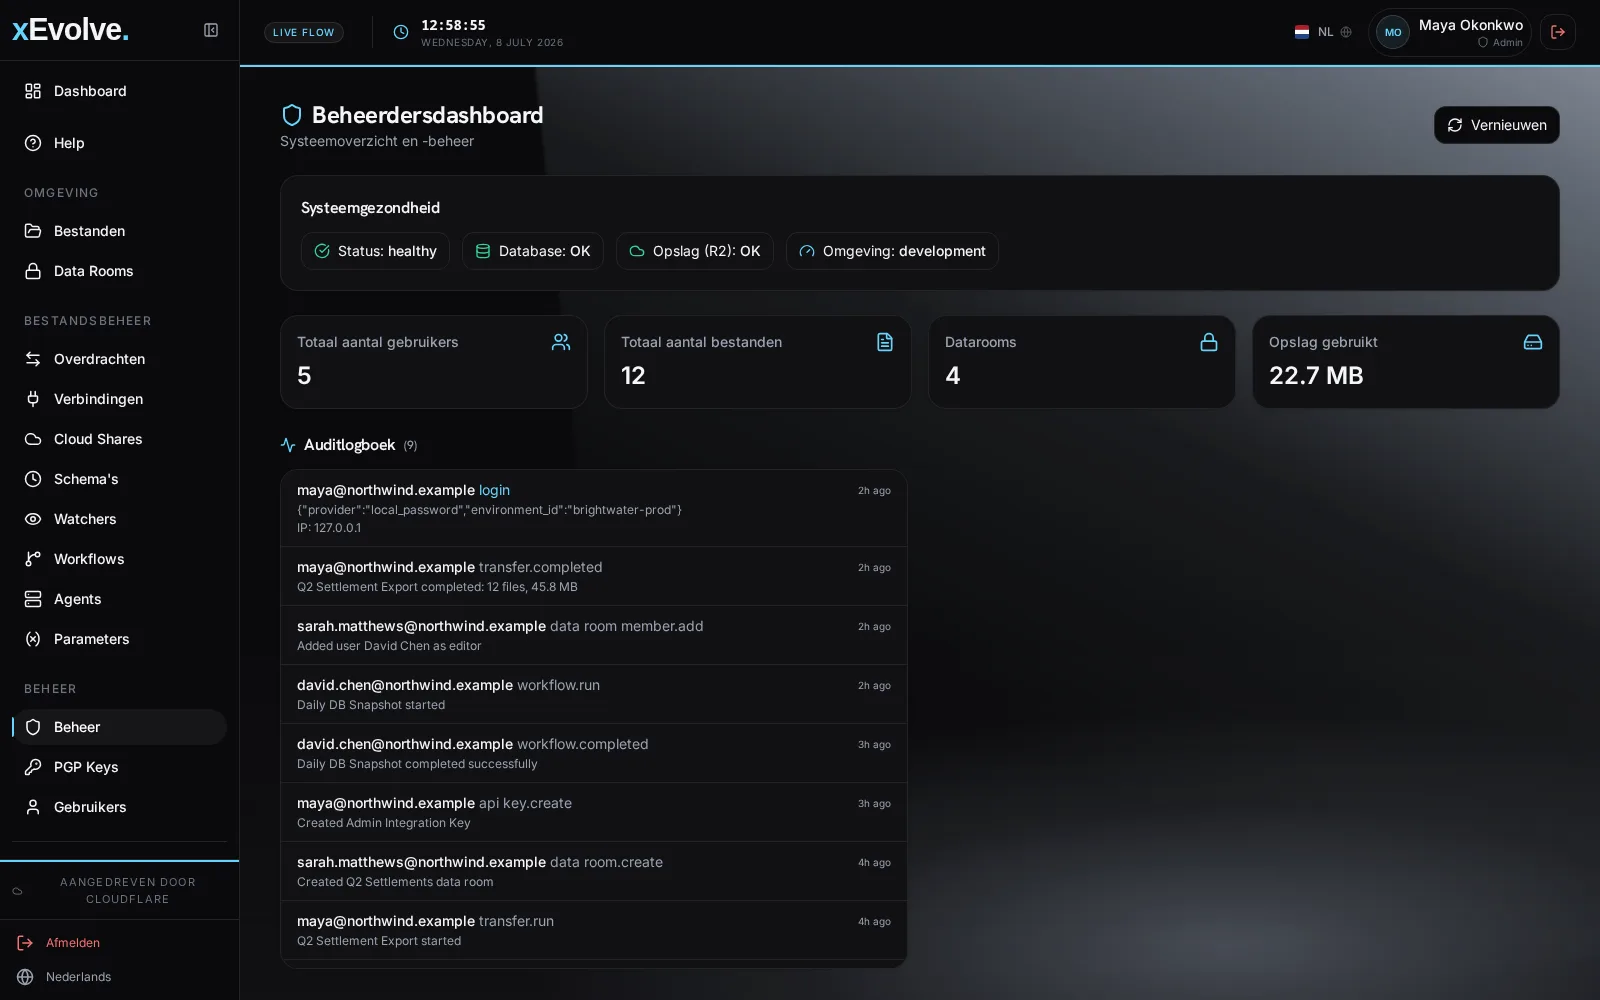Navigate to Schema's
Image resolution: width=1600 pixels, height=1000 pixels.
[x=120, y=479]
